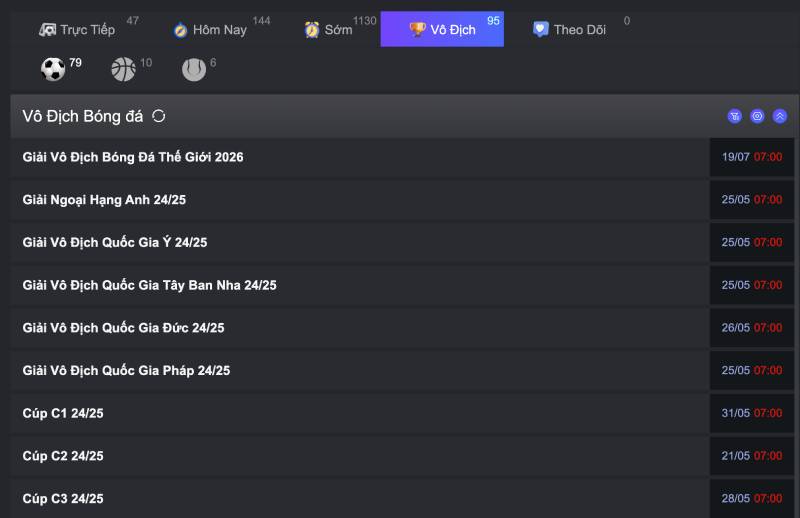Screen dimensions: 800x518
Task: Click the Cúp C2 24/25 row
Action: [63, 456]
